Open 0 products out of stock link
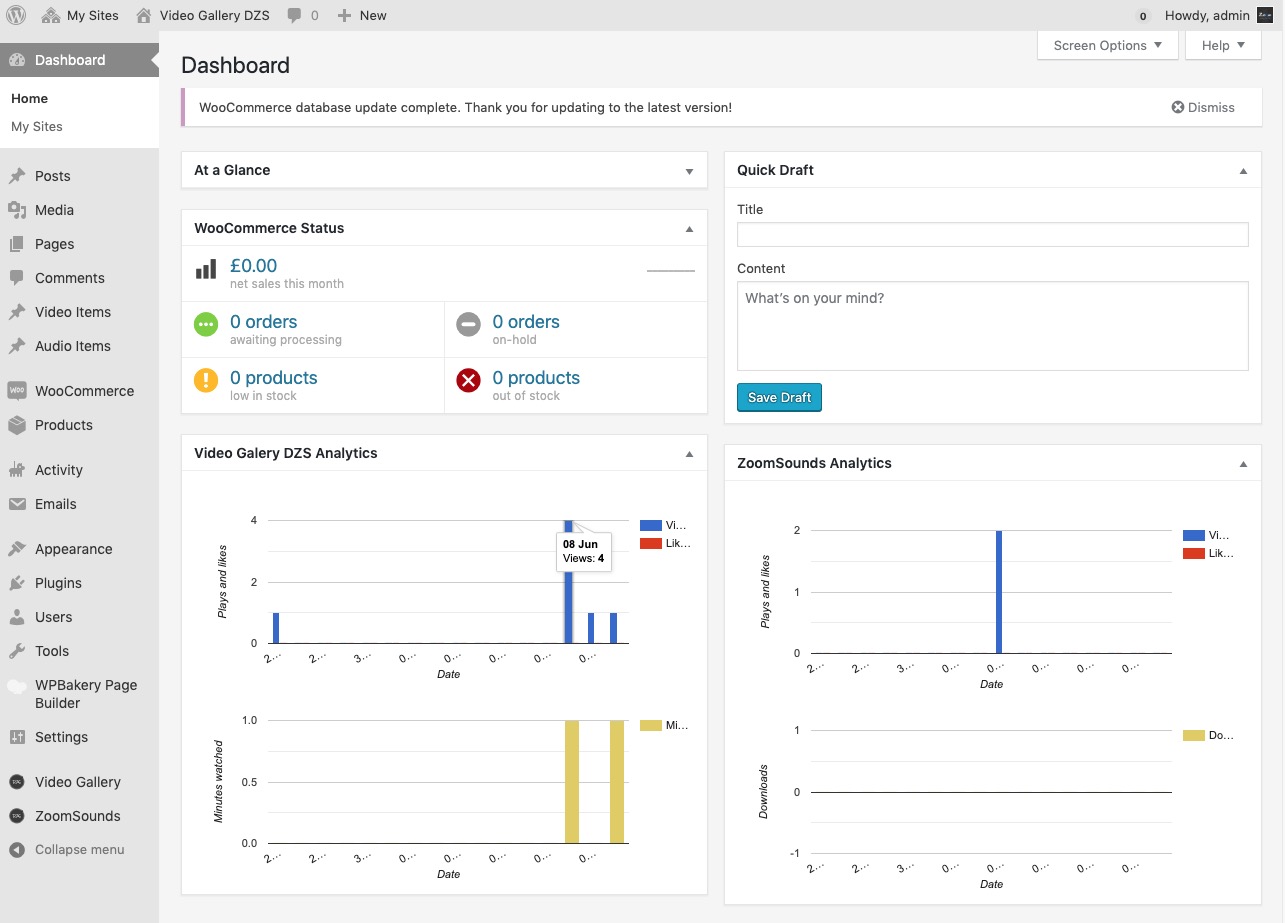Screen dimensions: 1285x923 point(536,378)
